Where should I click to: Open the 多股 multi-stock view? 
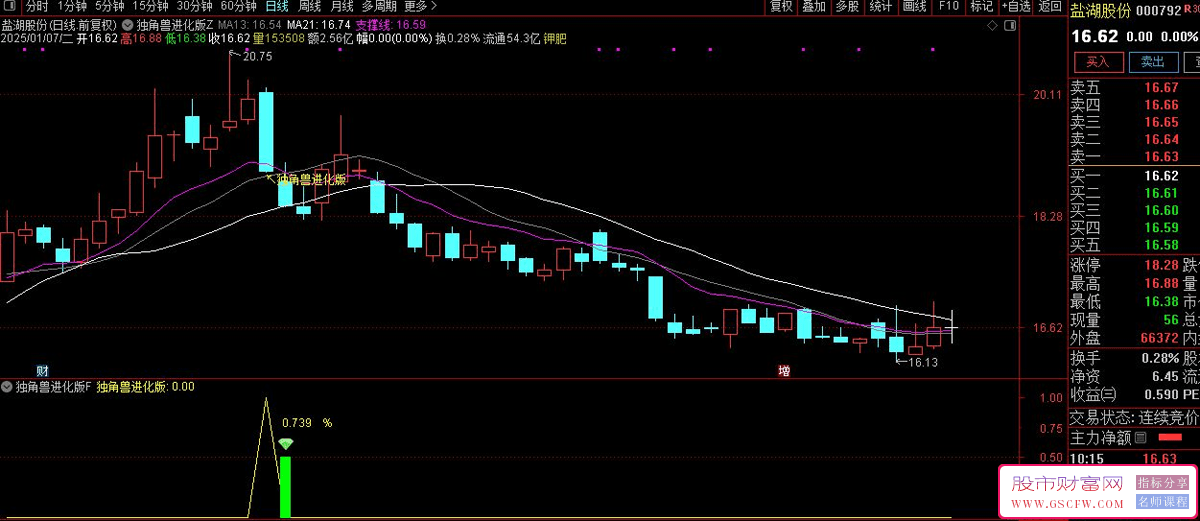click(x=847, y=6)
